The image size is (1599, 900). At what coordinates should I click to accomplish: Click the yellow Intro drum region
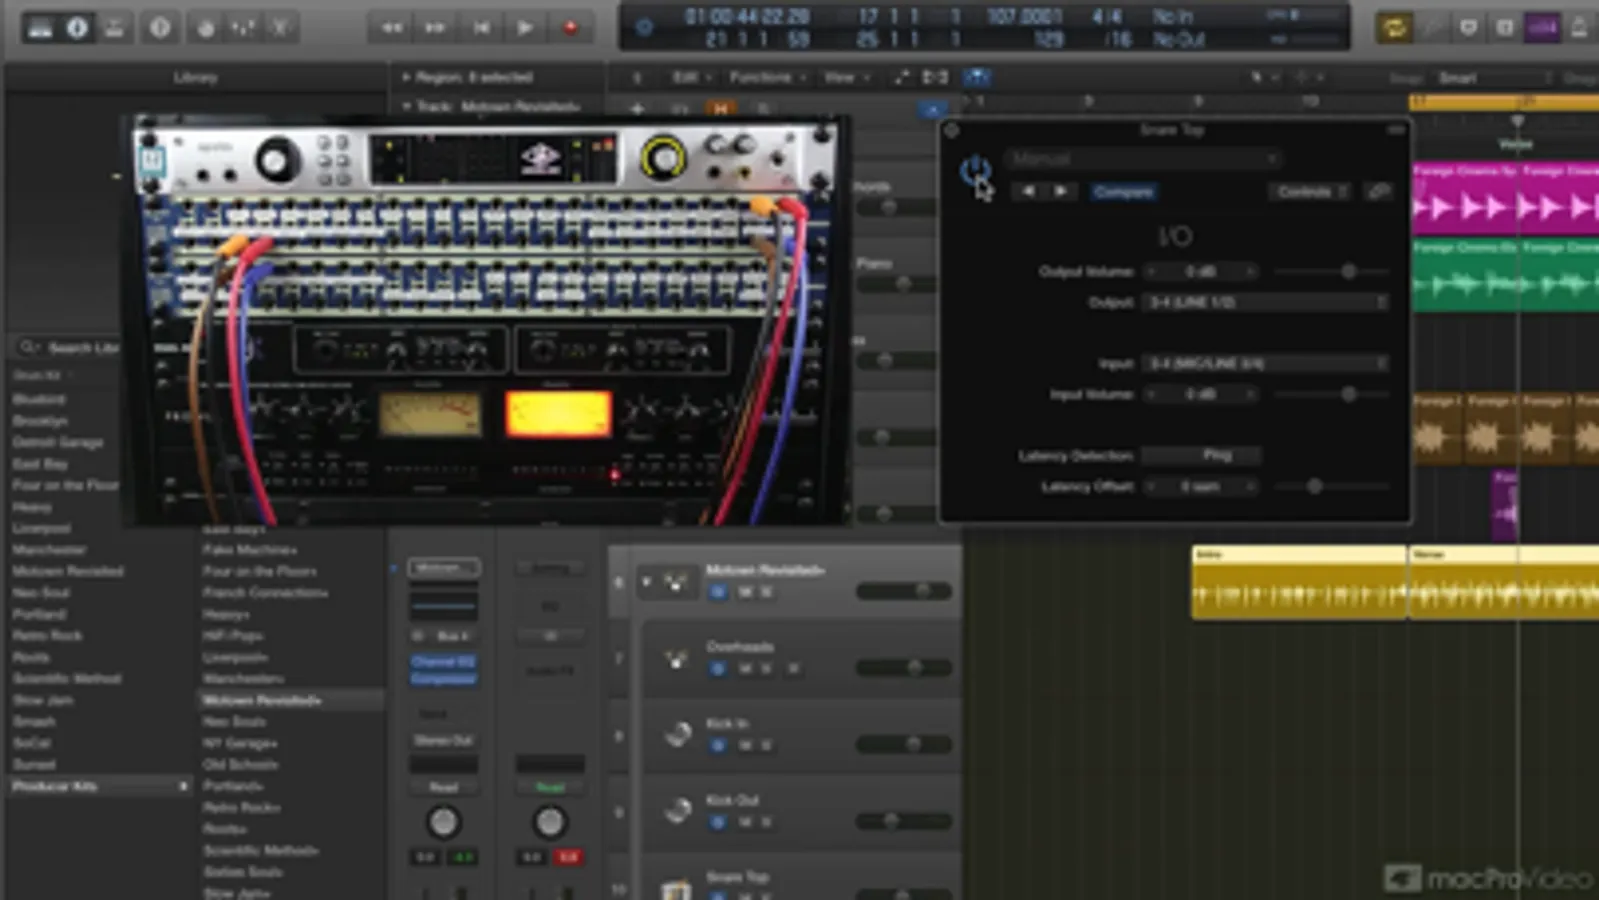(x=1299, y=582)
